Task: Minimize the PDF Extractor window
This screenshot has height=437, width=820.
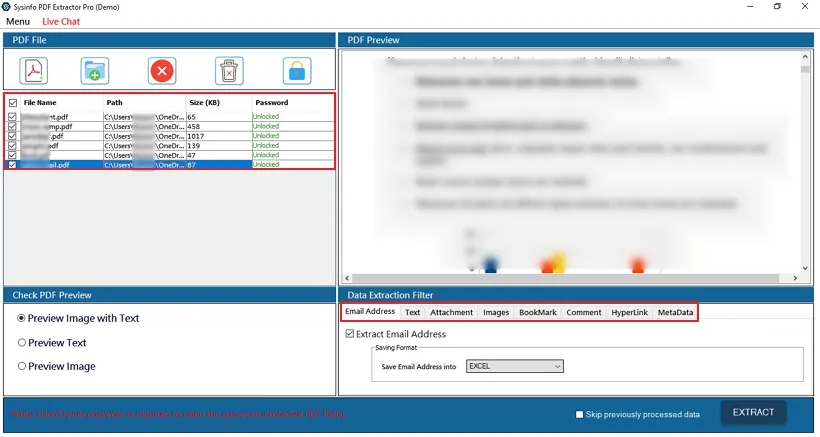Action: 751,7
